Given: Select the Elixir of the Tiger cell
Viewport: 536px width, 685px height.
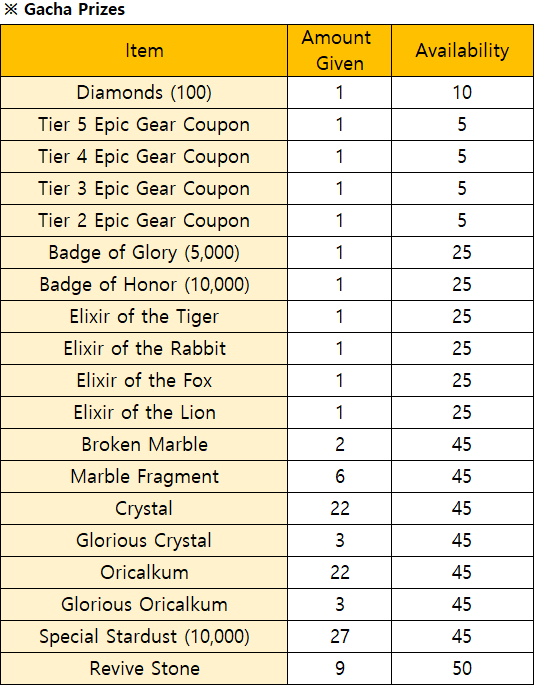Looking at the screenshot, I should click(144, 316).
